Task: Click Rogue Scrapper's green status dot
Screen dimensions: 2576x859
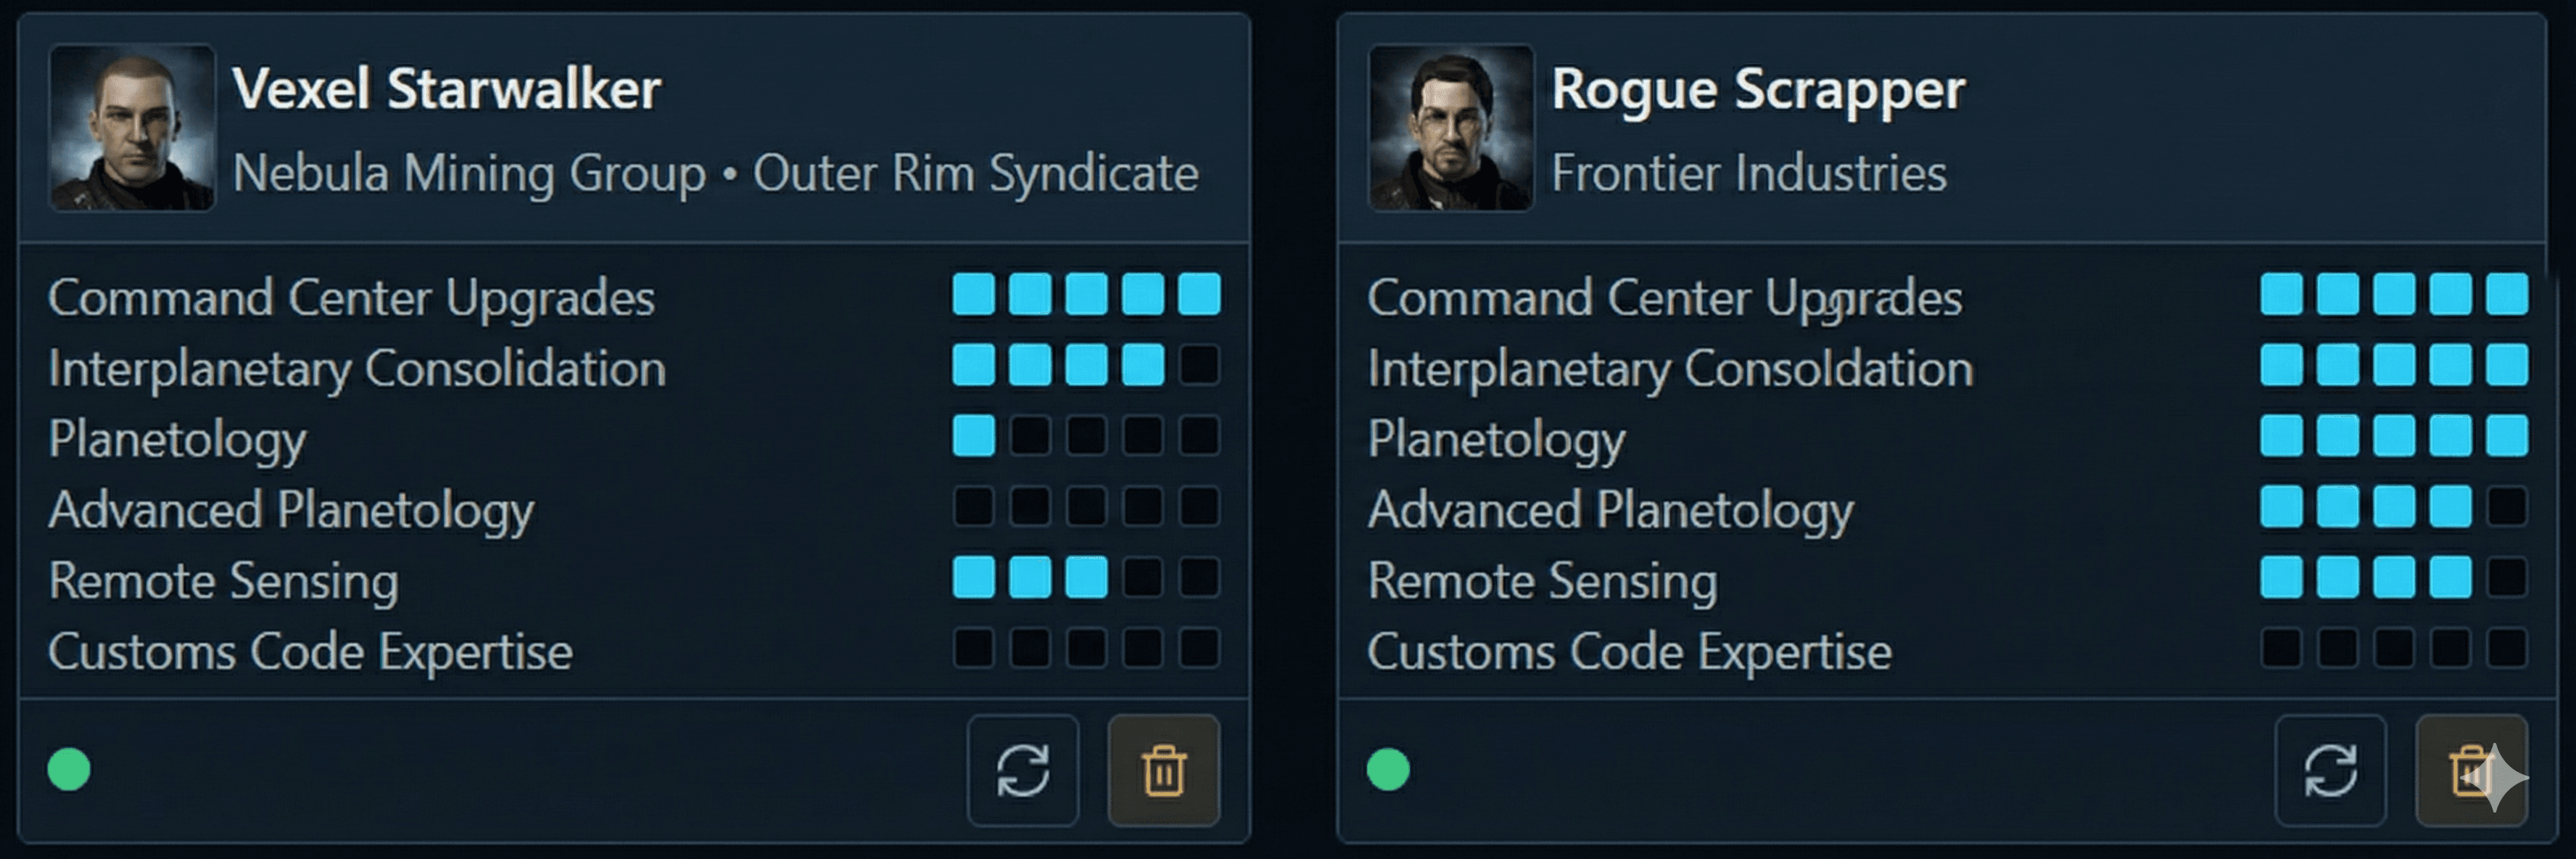Action: 1388,770
